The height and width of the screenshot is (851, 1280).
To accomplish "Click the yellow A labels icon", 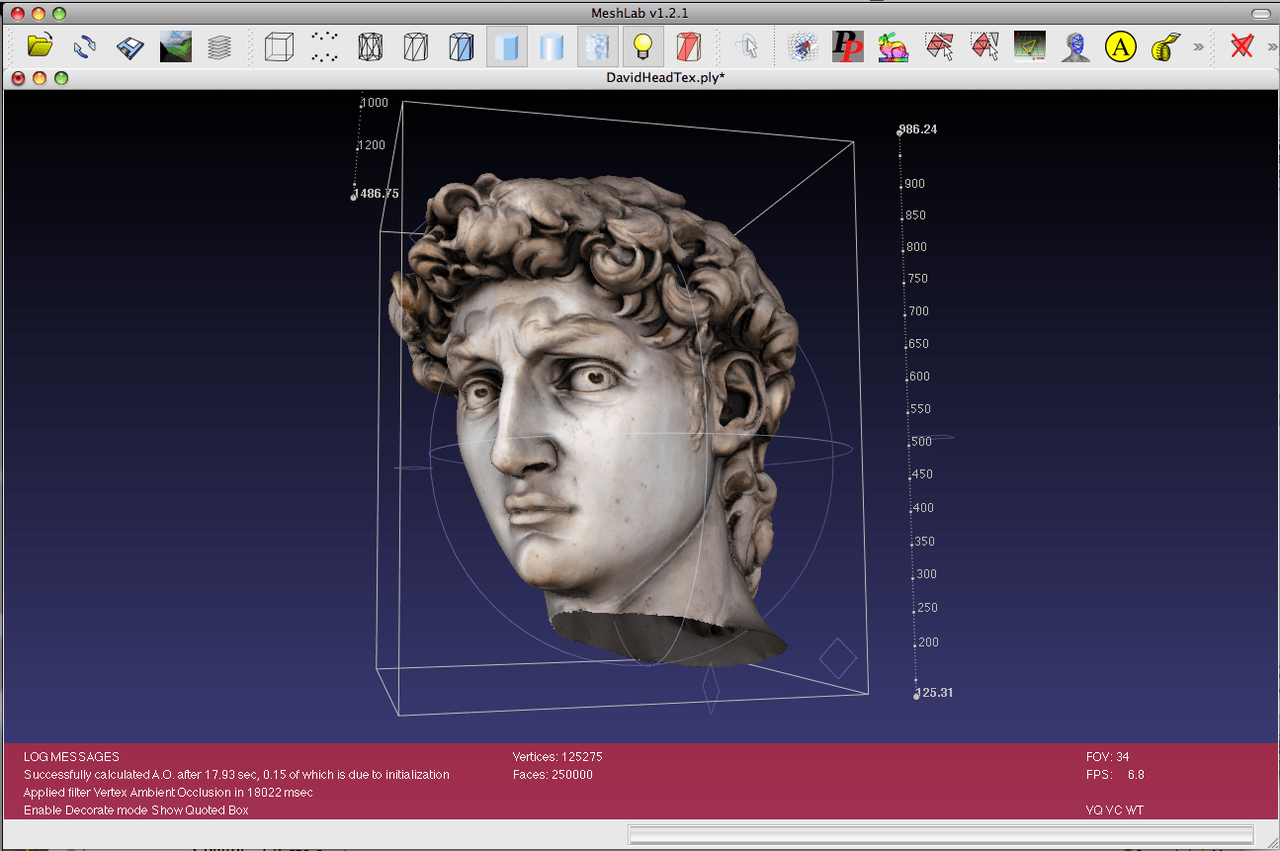I will [x=1120, y=46].
